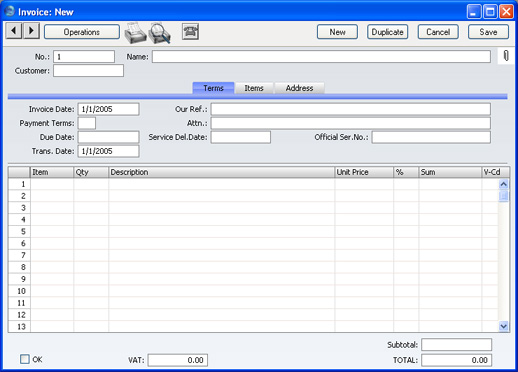Click the Attn. field
Screen dimensions: 518x372
tap(351, 123)
